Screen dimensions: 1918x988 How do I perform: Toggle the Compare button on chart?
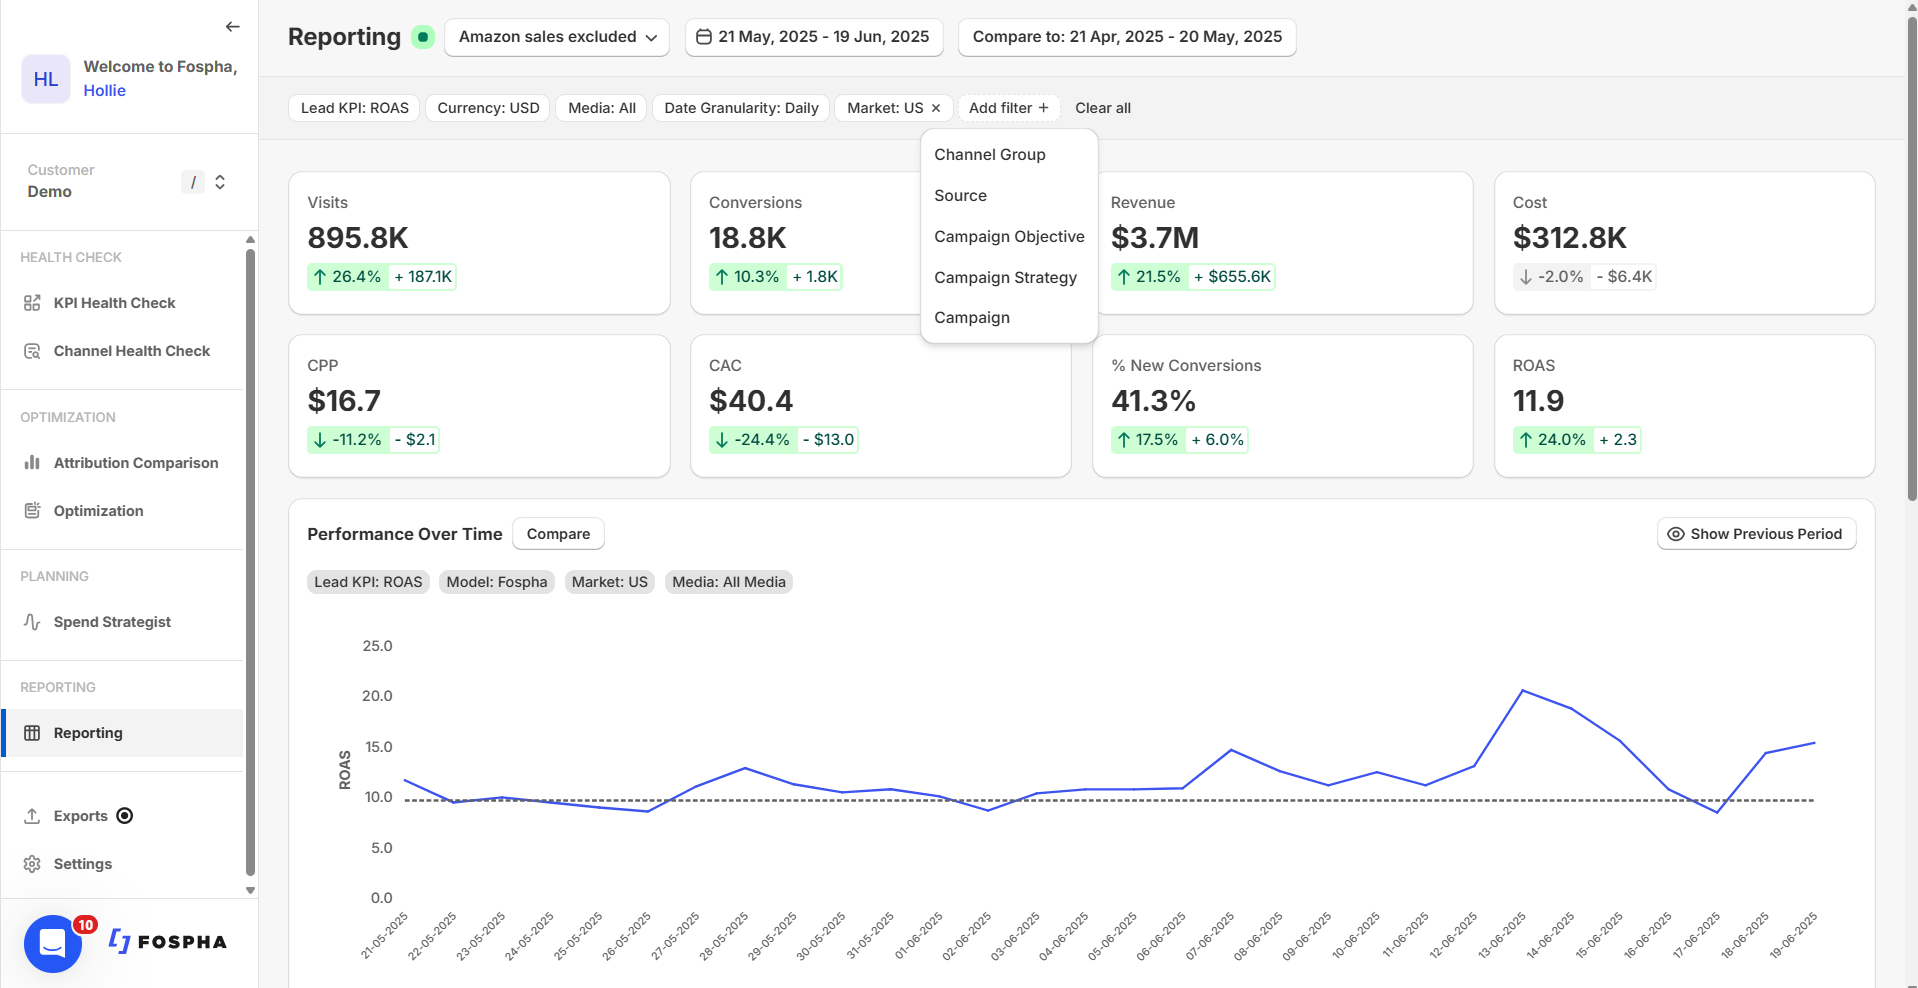coord(558,534)
